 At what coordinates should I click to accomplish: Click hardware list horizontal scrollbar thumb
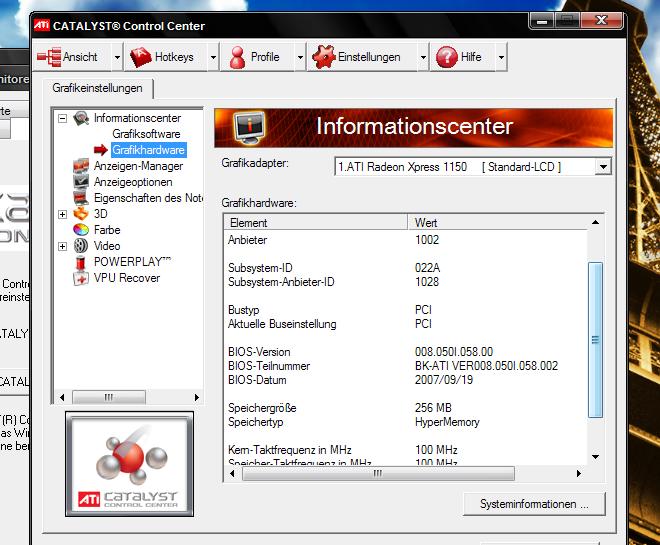point(378,473)
